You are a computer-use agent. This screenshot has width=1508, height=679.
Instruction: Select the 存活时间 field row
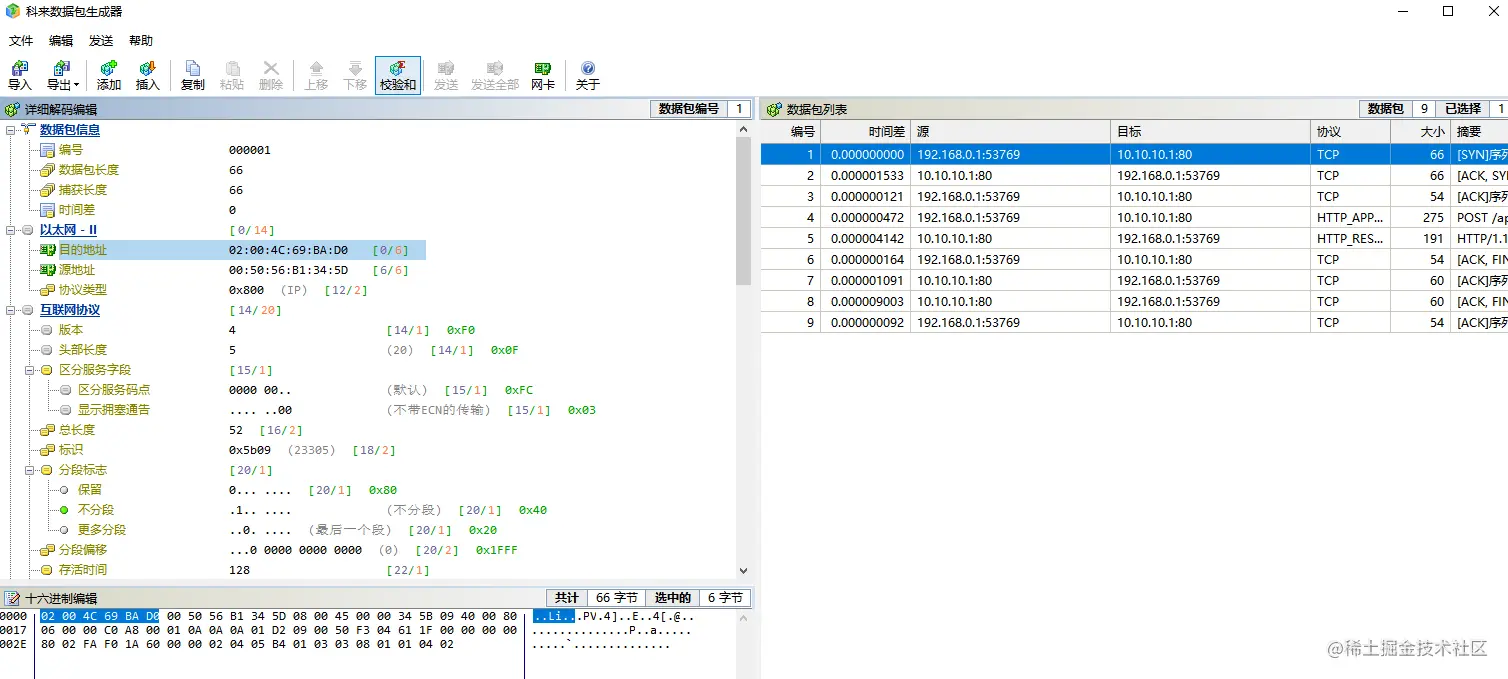pyautogui.click(x=234, y=570)
